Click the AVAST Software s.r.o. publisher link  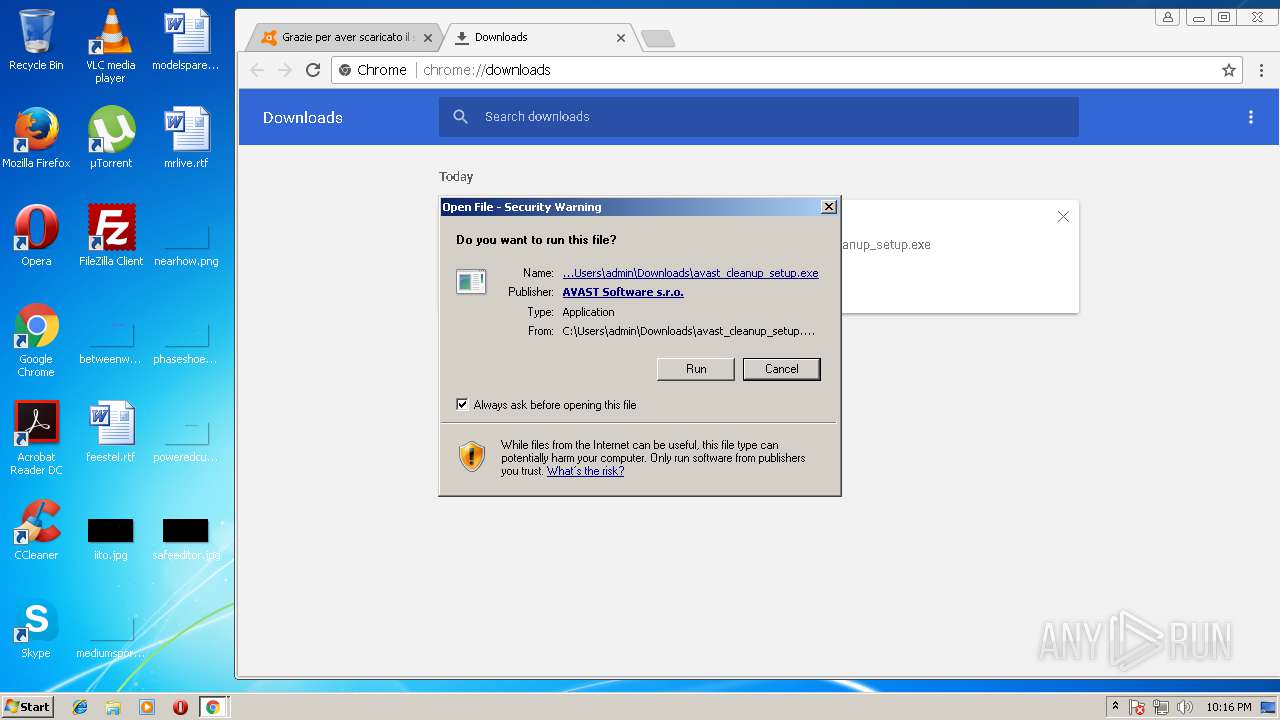coord(623,292)
